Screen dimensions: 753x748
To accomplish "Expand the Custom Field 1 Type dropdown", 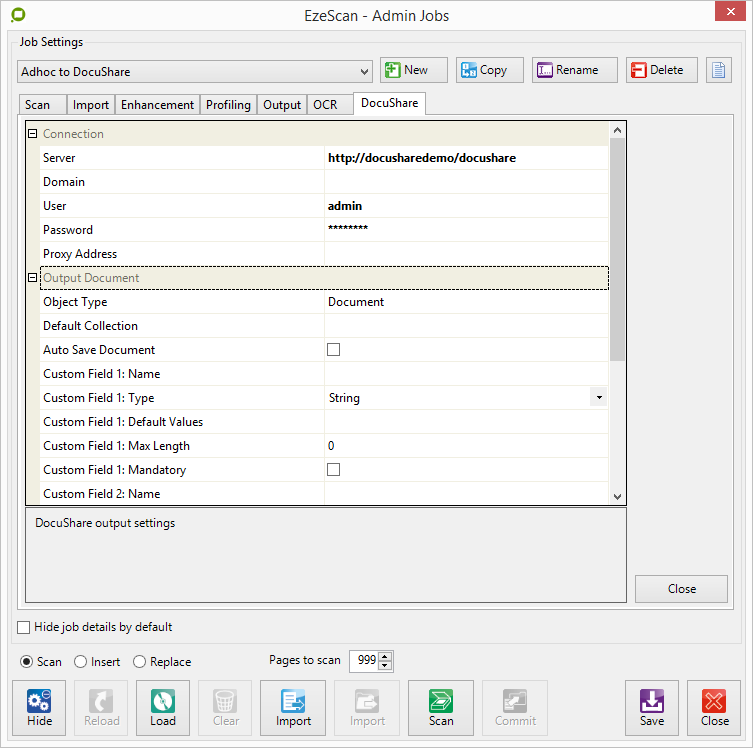I will pos(598,398).
